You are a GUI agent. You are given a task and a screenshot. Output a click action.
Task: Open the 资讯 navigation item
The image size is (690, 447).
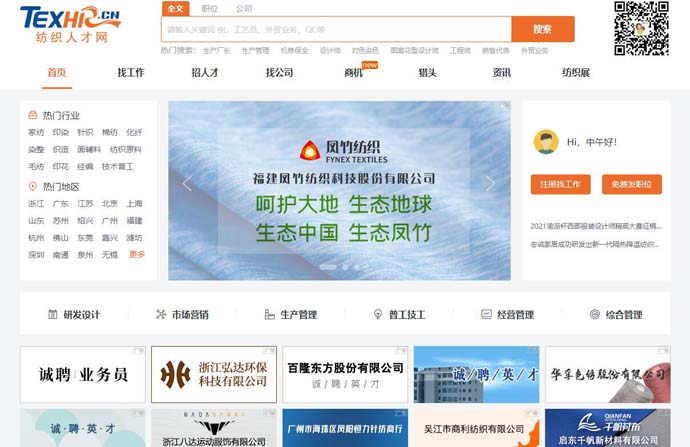[x=502, y=73]
